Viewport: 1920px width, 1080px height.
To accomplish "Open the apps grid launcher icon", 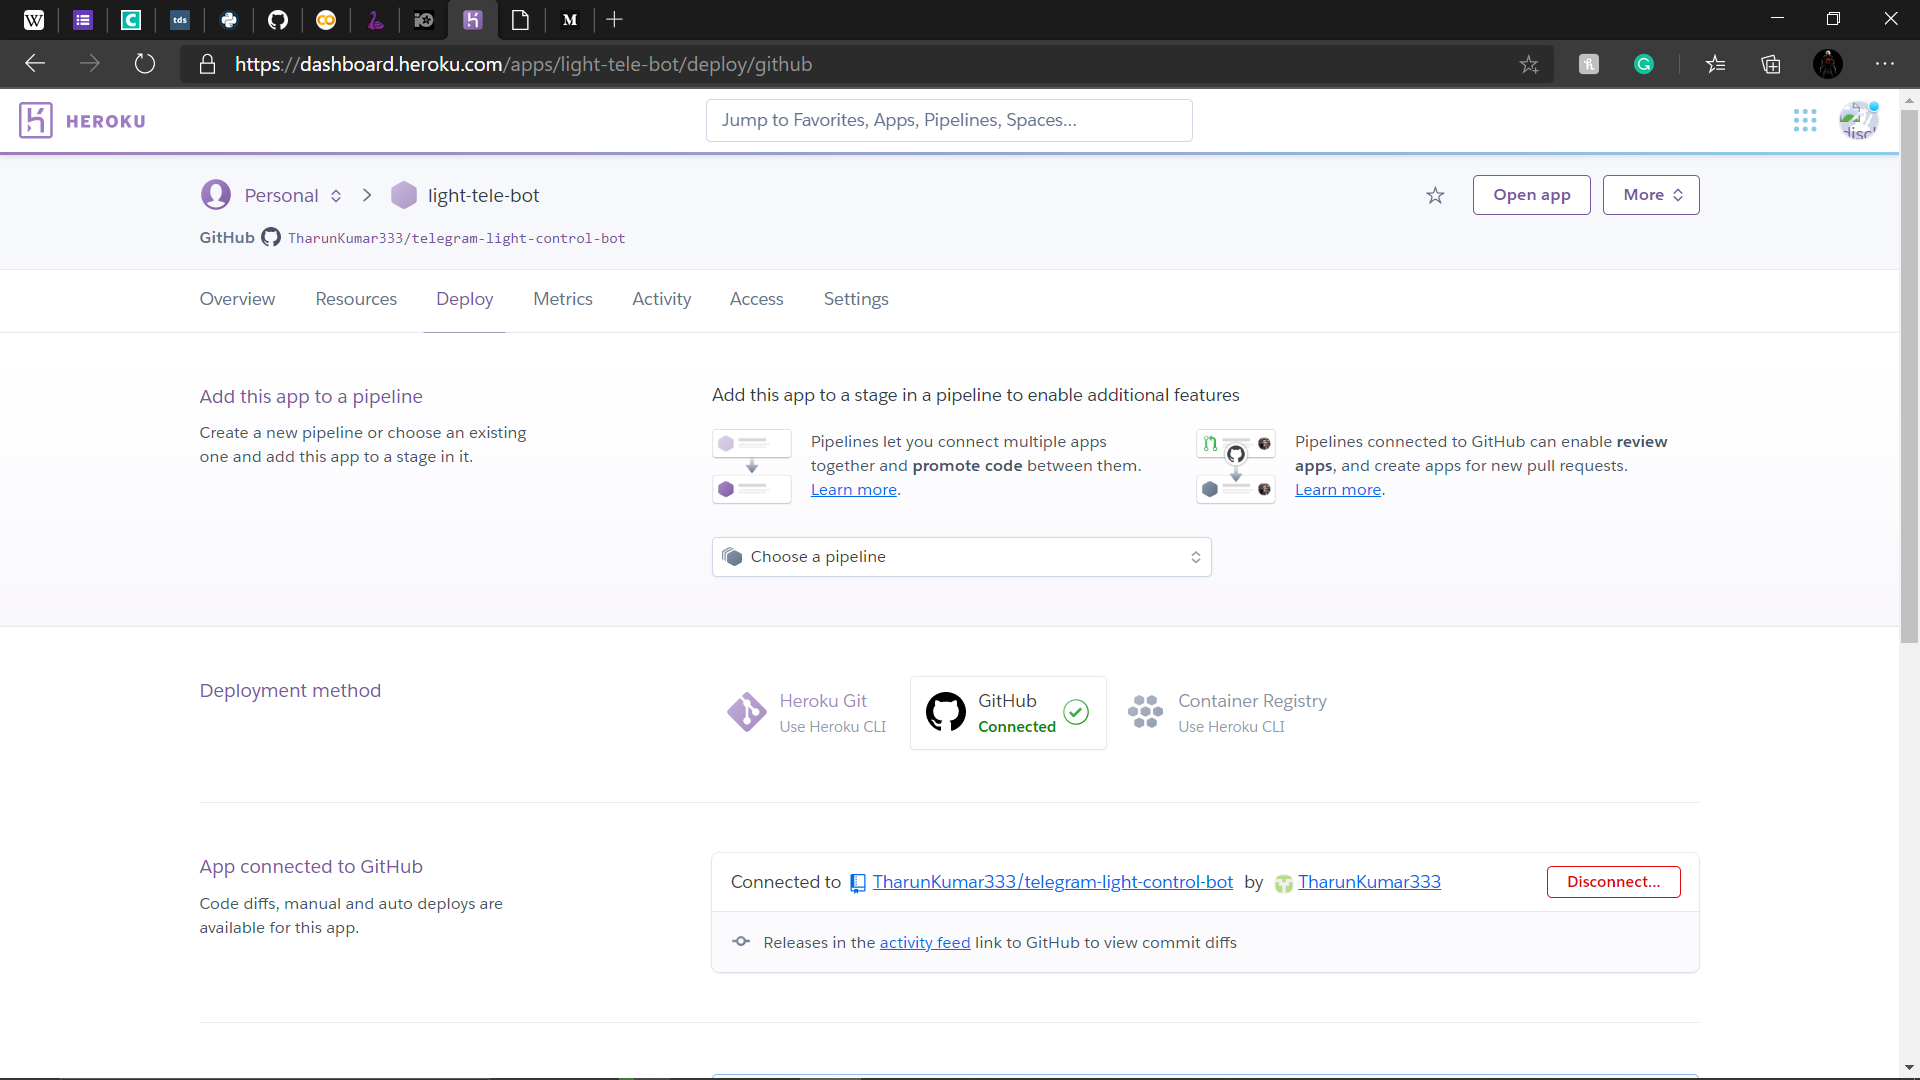I will (1805, 121).
